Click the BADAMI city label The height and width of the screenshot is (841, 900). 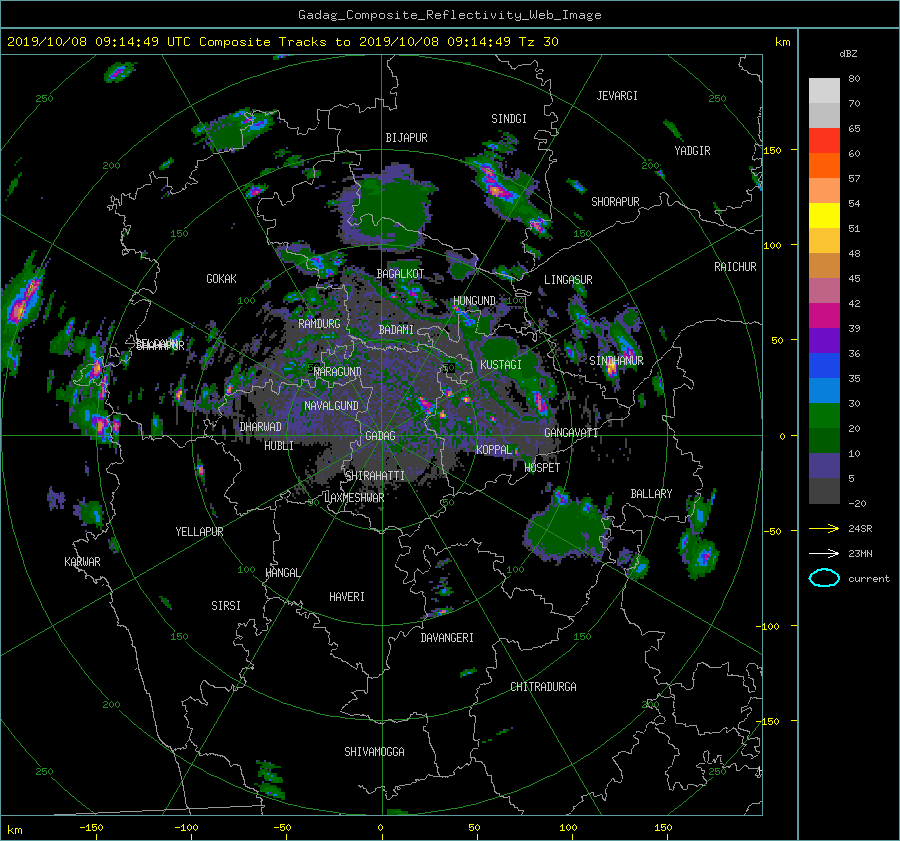point(396,330)
